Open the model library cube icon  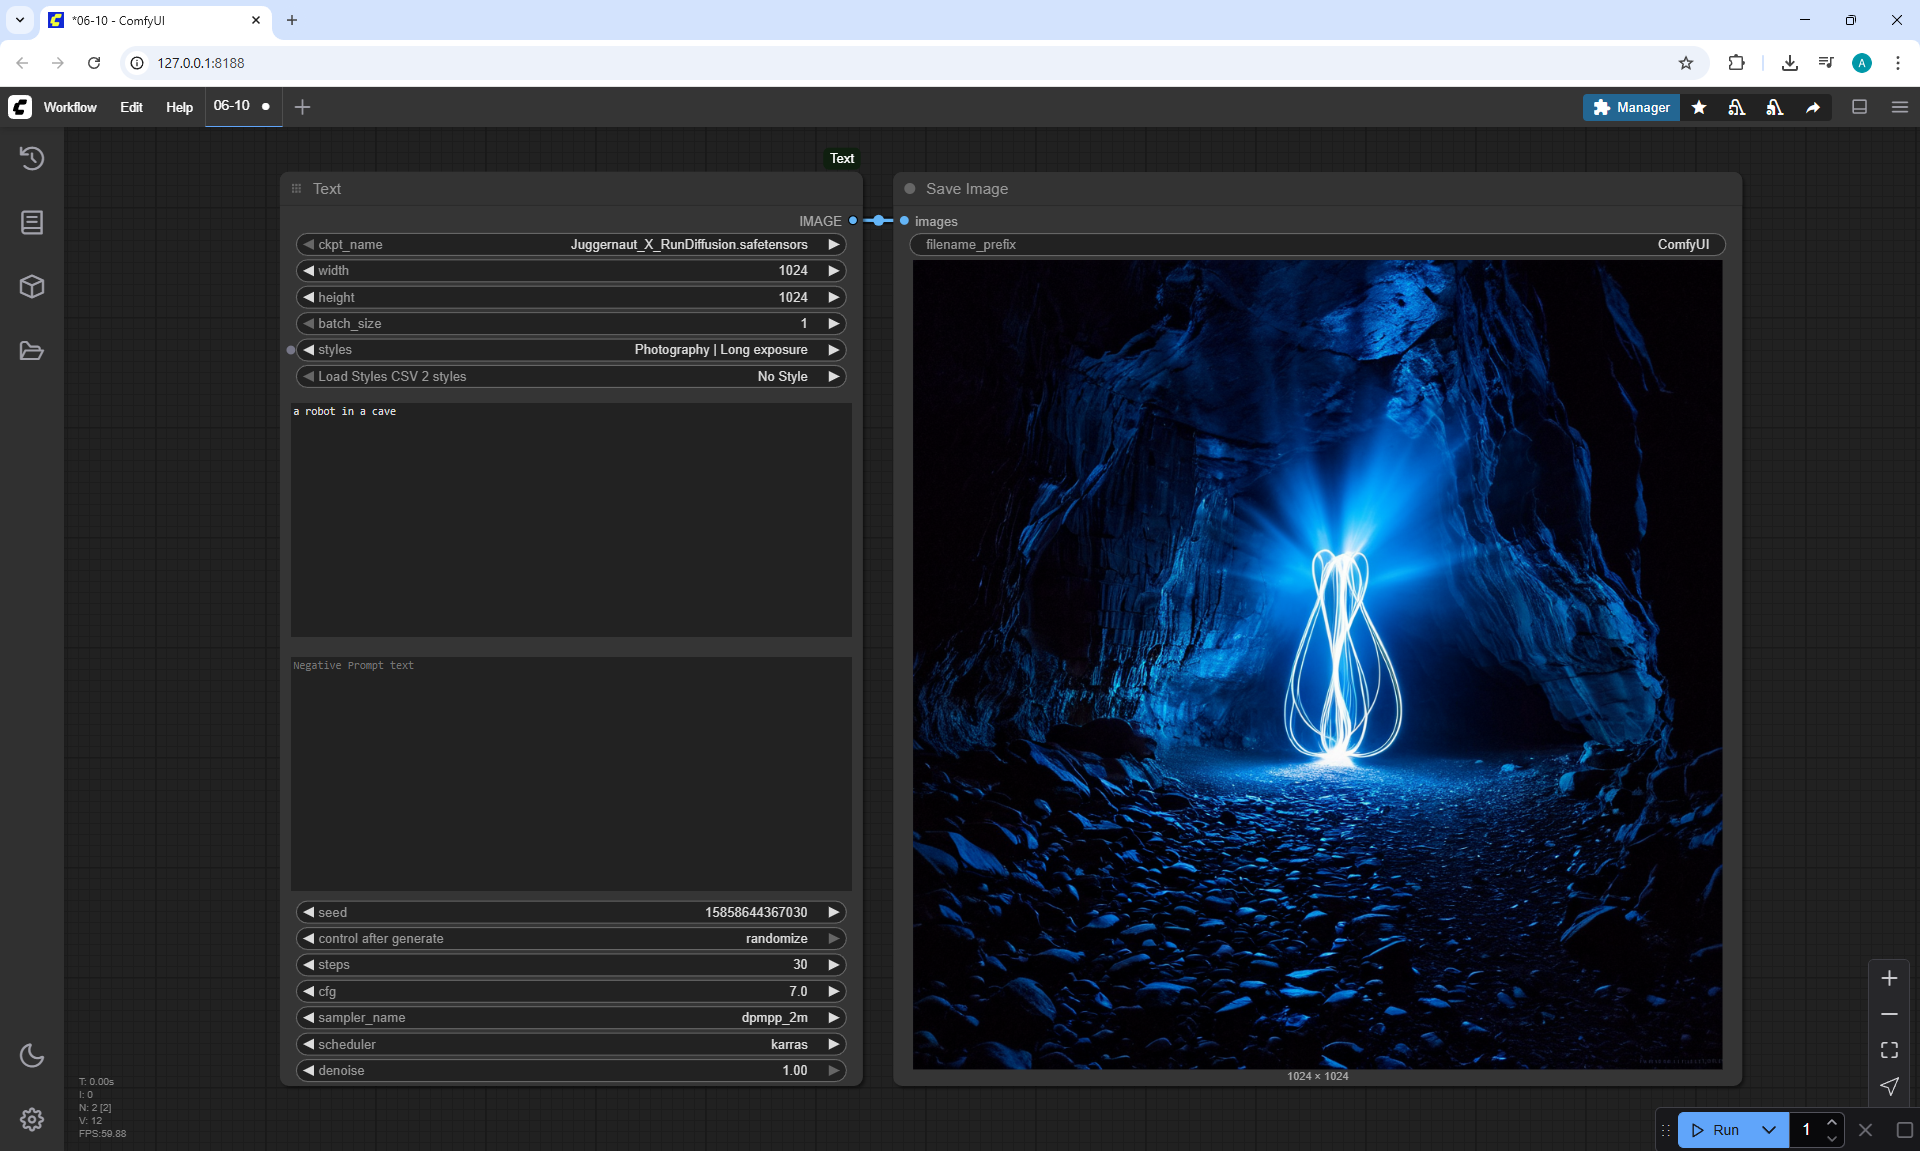click(32, 287)
